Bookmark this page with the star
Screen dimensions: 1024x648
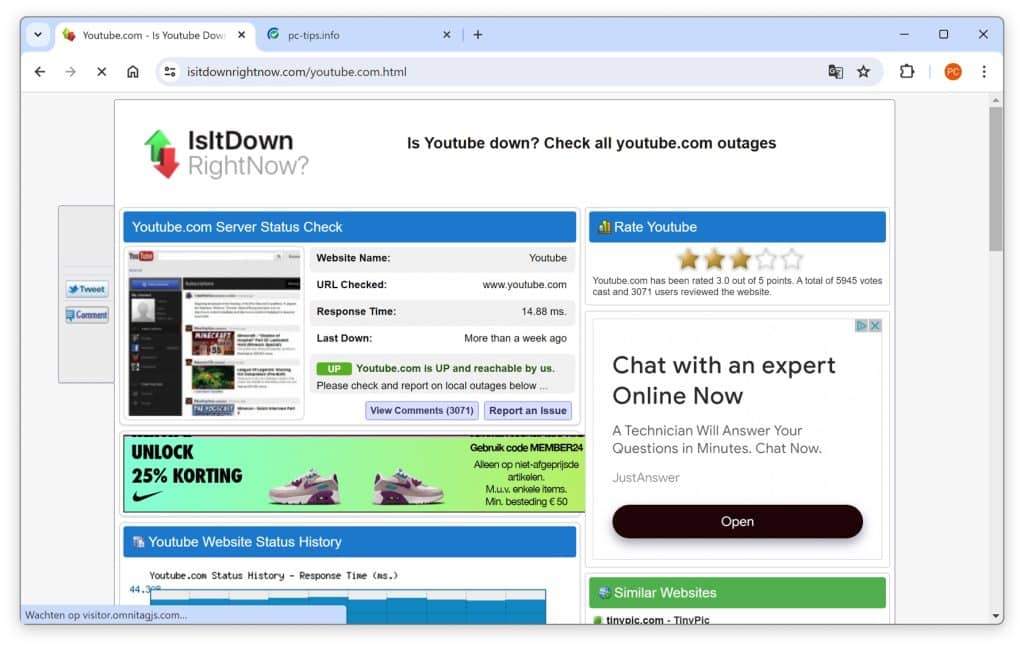[863, 72]
